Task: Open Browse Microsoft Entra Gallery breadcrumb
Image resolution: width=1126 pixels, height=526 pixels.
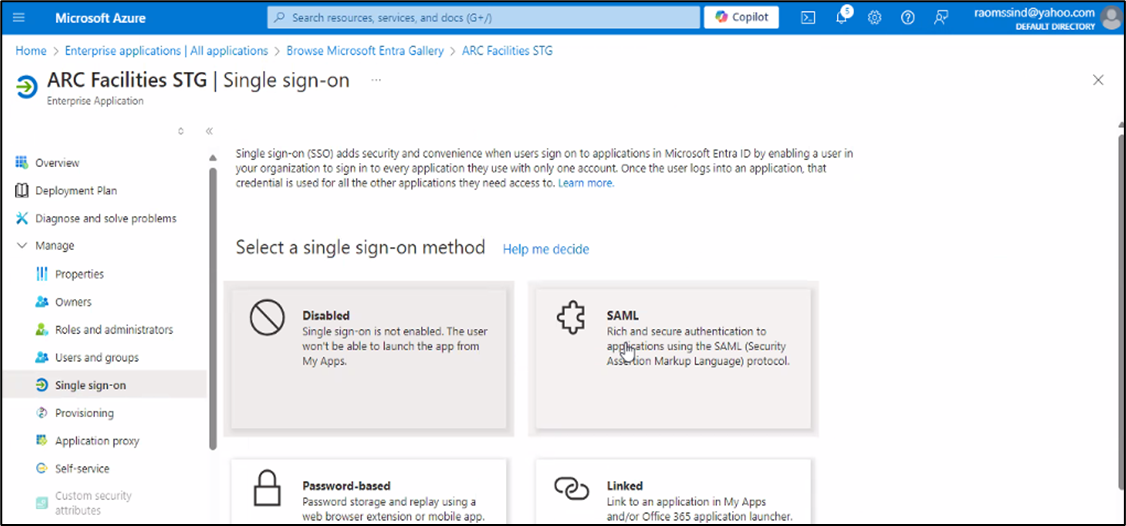Action: (365, 51)
